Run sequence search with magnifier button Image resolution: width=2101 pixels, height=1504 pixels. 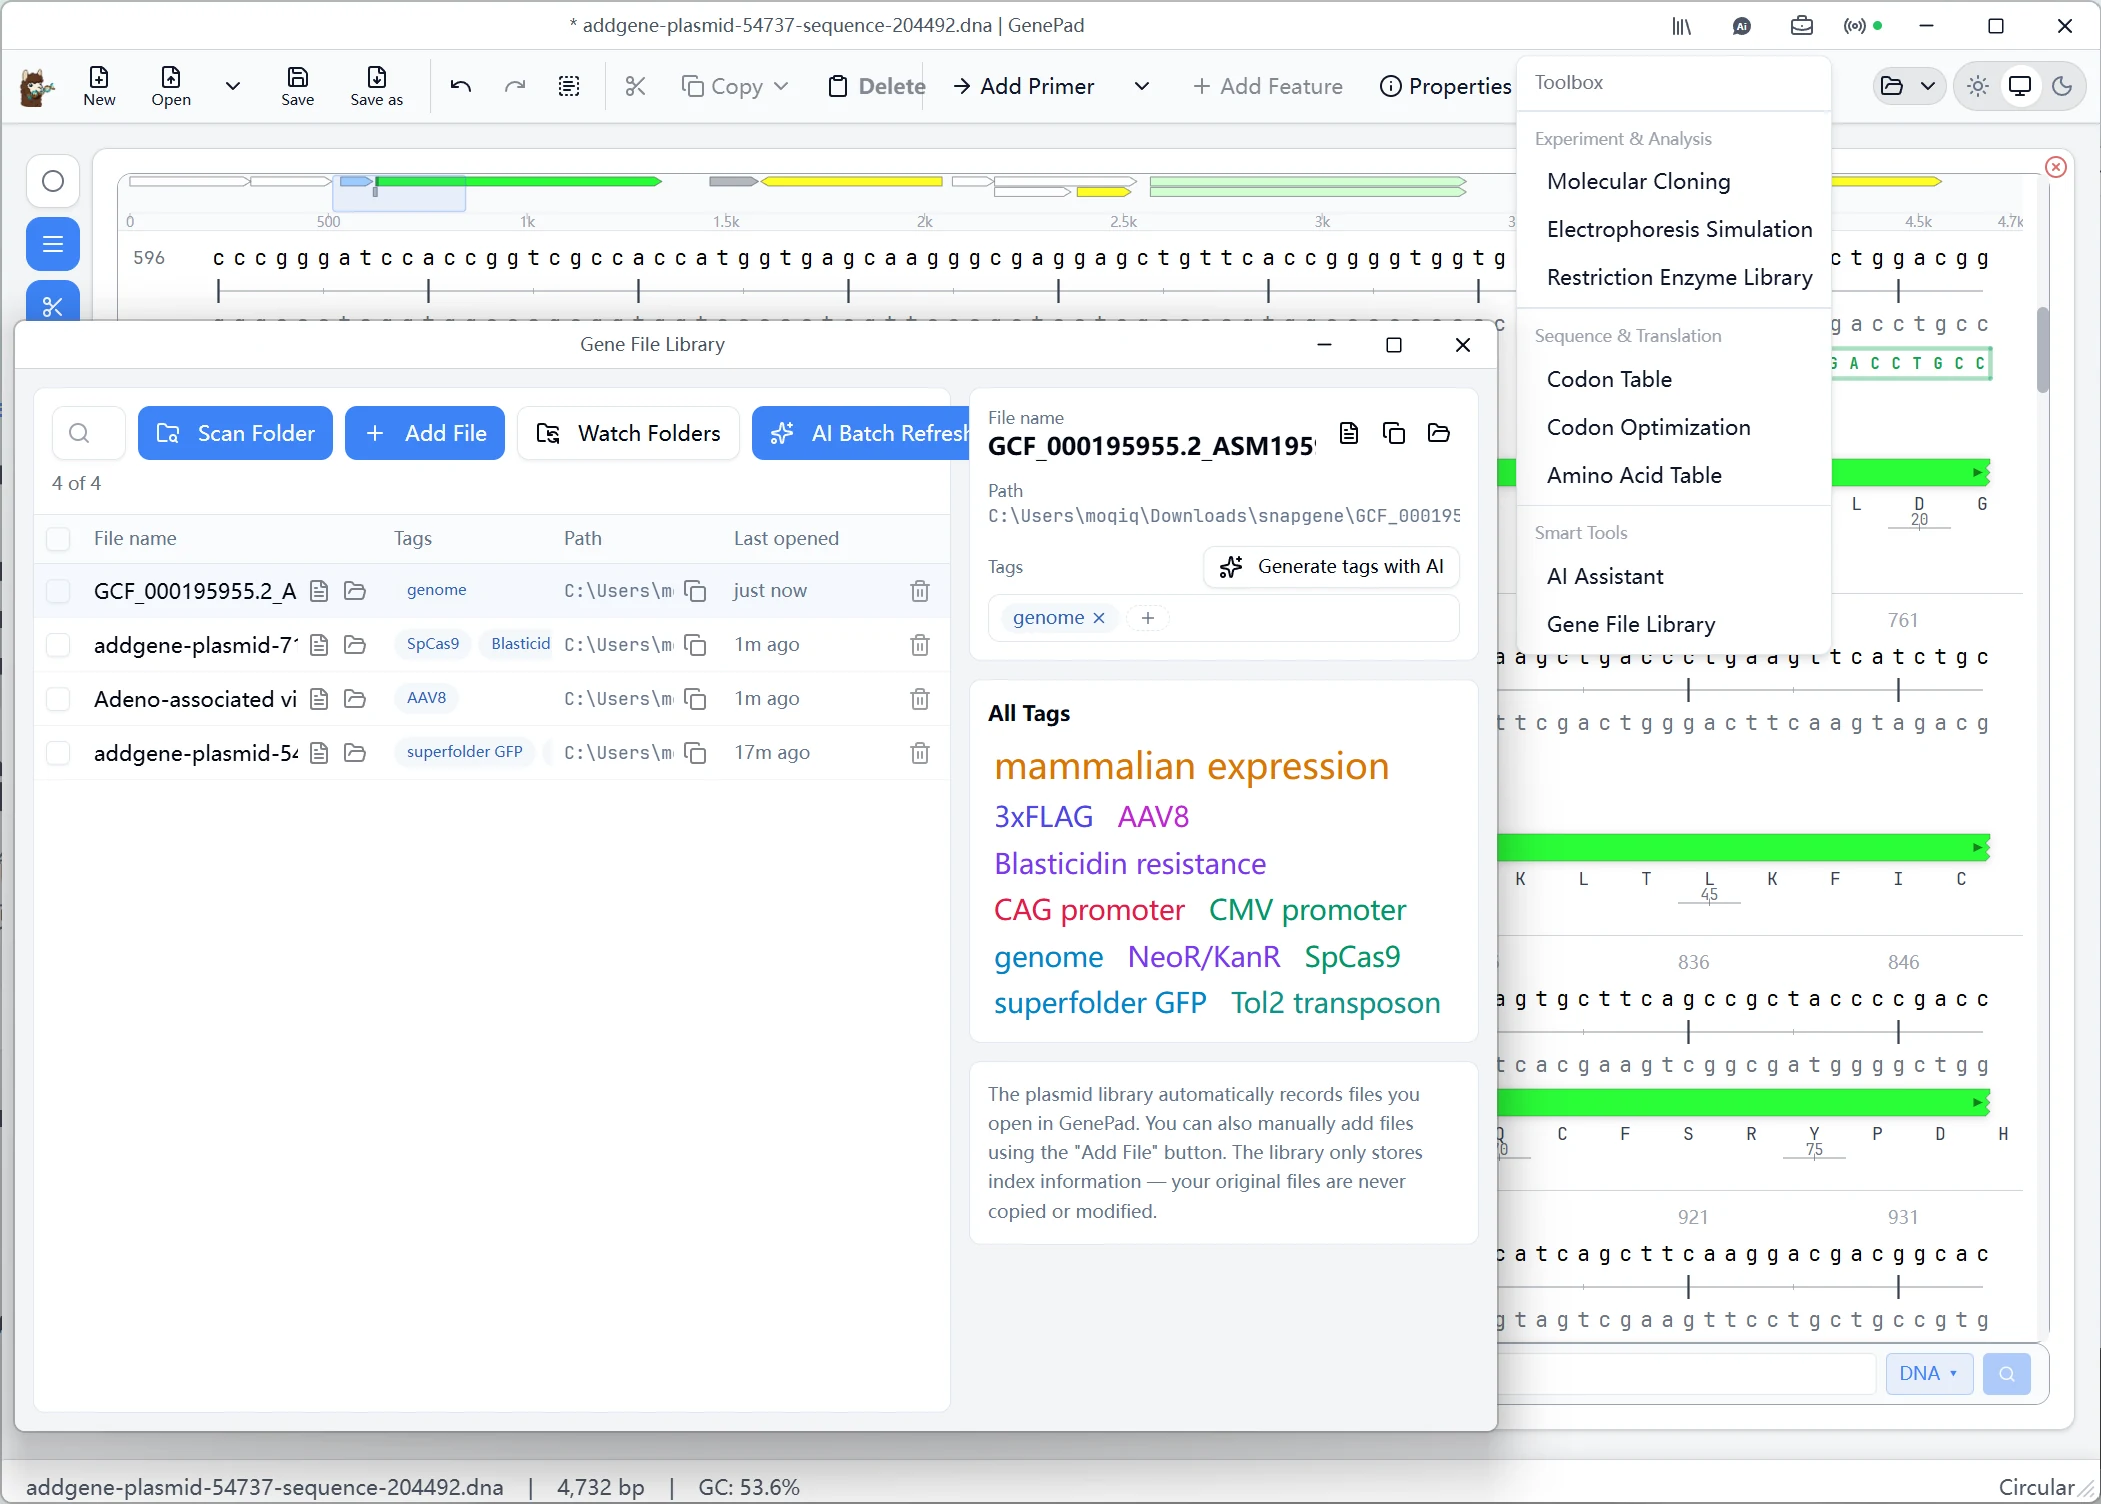(2006, 1373)
